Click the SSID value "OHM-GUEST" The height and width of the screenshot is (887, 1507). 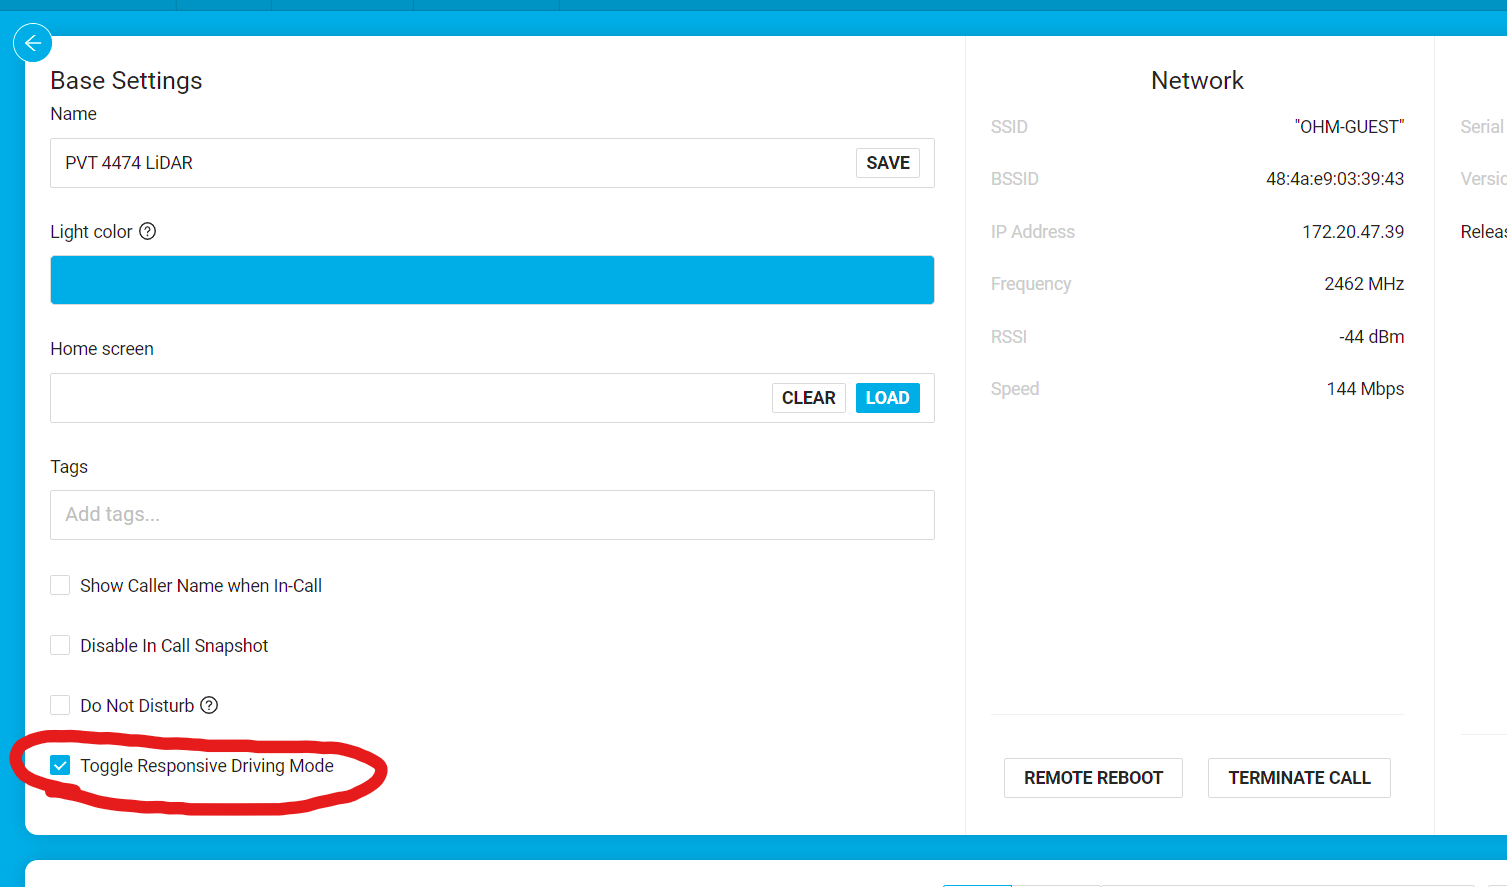click(x=1349, y=127)
